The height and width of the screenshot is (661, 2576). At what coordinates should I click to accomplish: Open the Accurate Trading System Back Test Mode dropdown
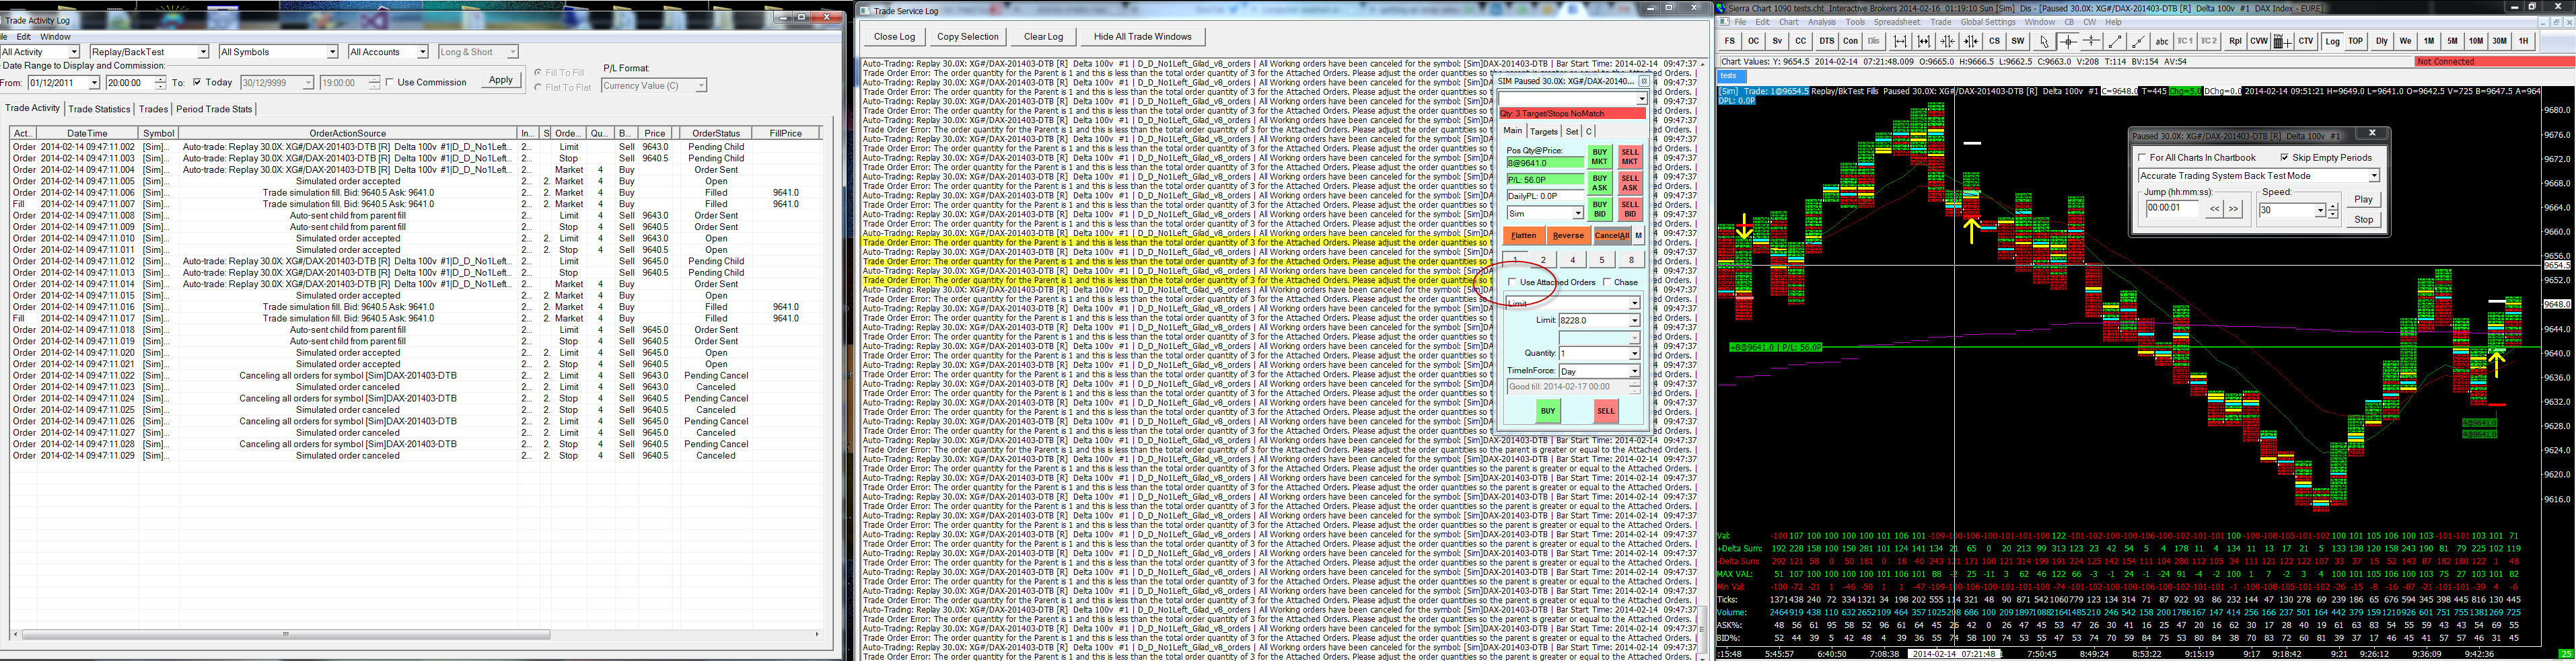(x=2258, y=176)
